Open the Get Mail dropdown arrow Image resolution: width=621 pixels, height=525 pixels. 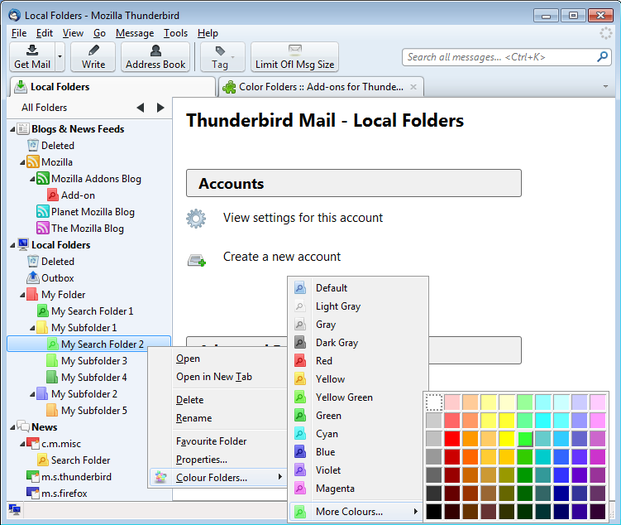click(61, 57)
